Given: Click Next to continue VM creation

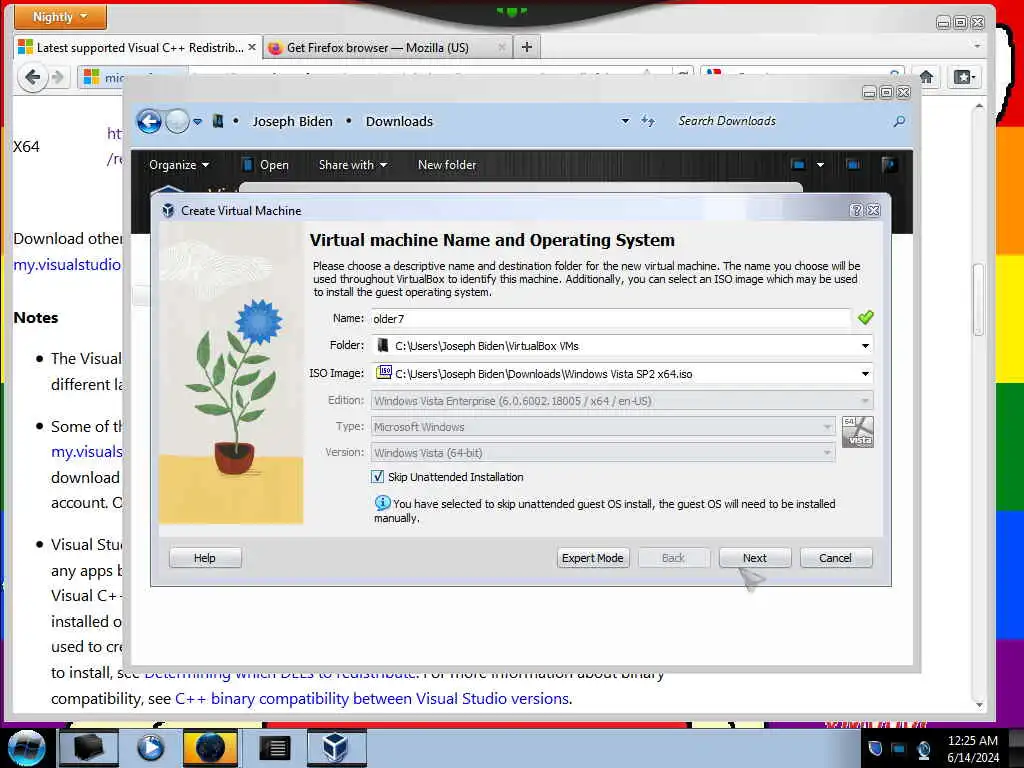Looking at the screenshot, I should point(754,558).
